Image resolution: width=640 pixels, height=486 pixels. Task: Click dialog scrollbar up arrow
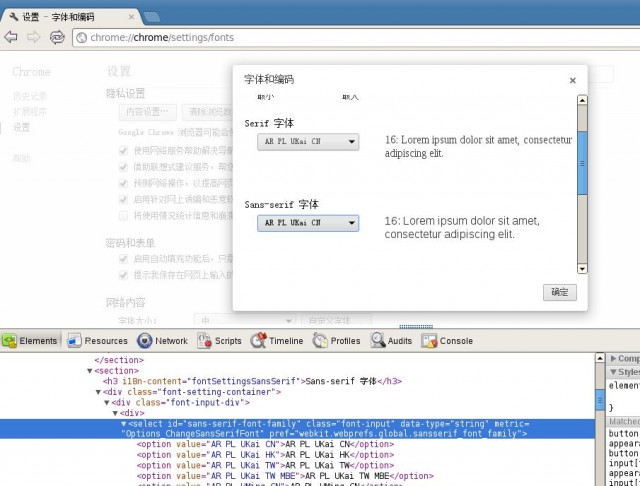coord(582,100)
